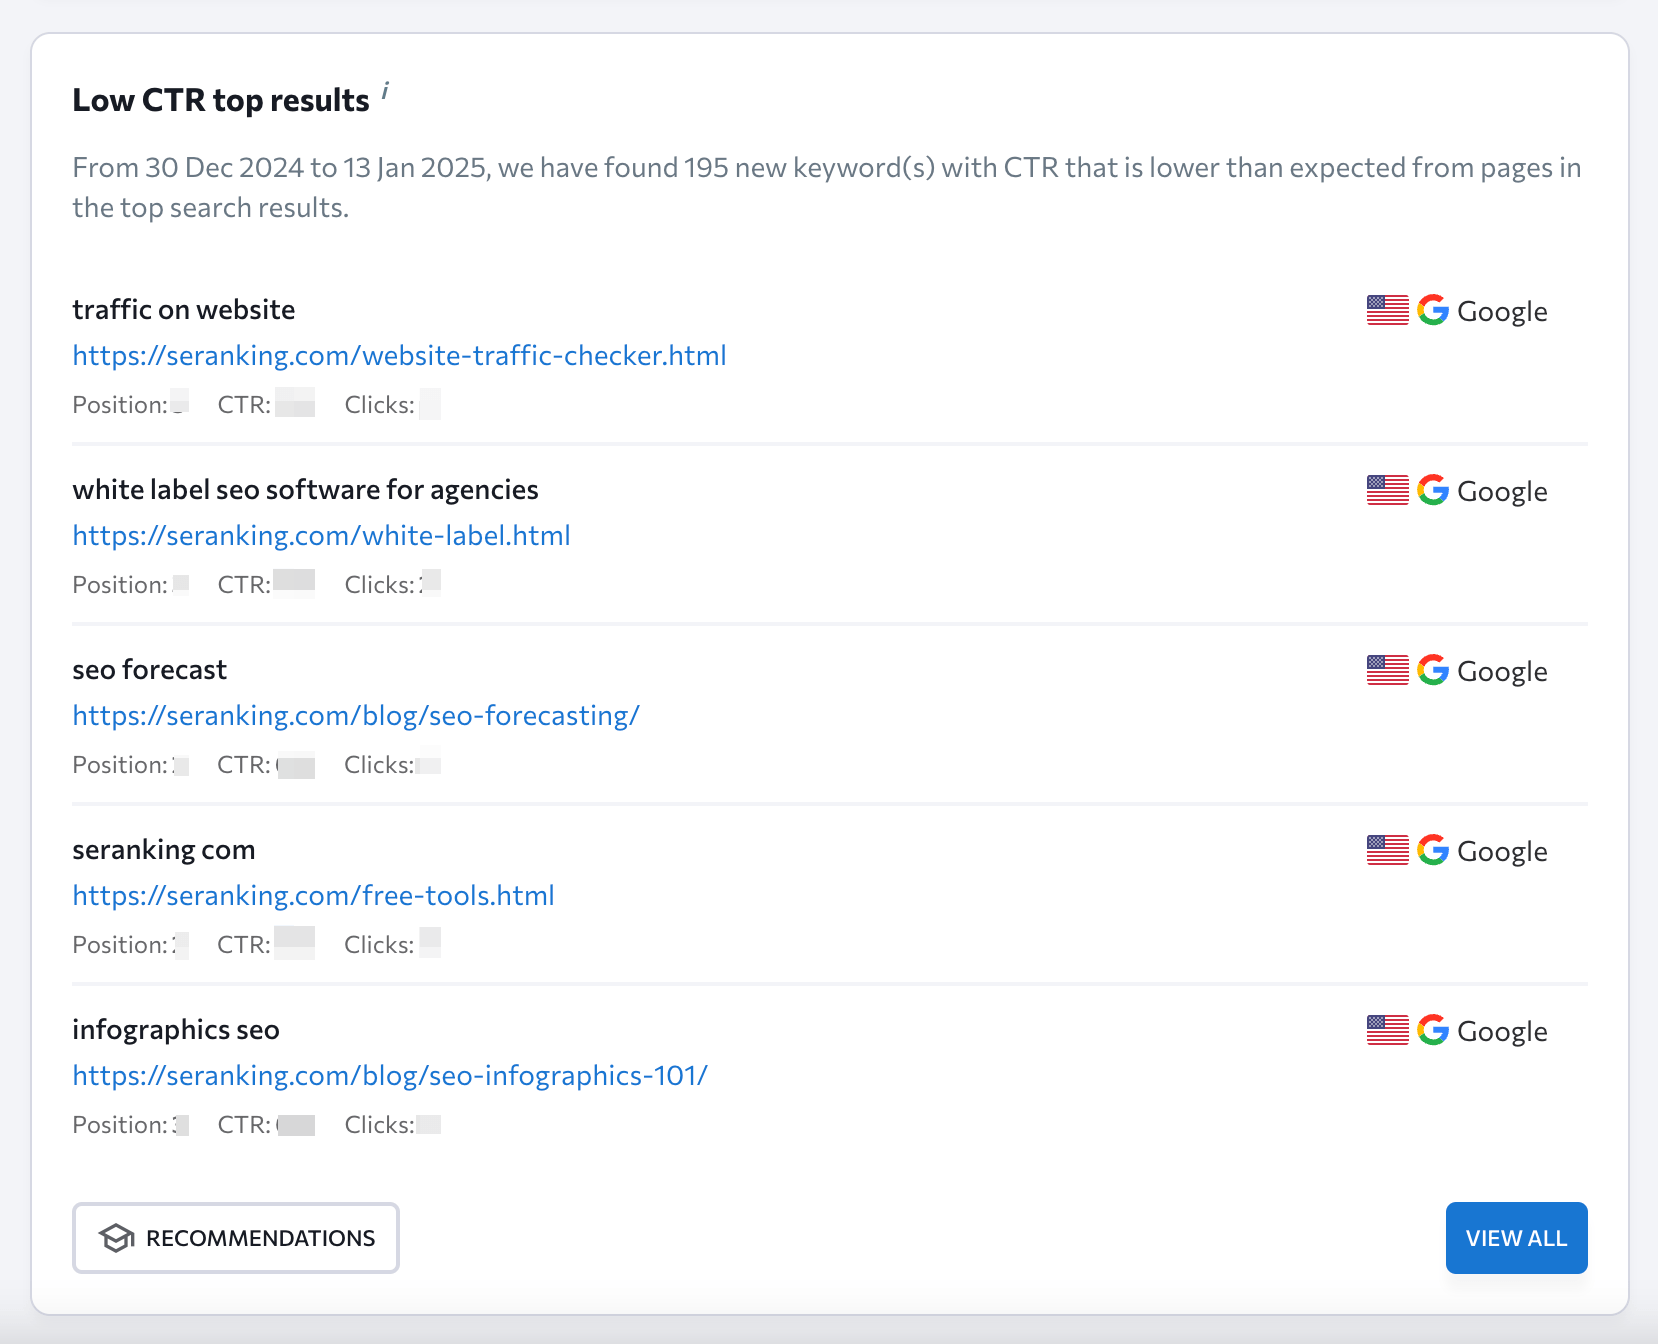The height and width of the screenshot is (1344, 1658).
Task: Click the Google label in seo forecast row
Action: [x=1502, y=672]
